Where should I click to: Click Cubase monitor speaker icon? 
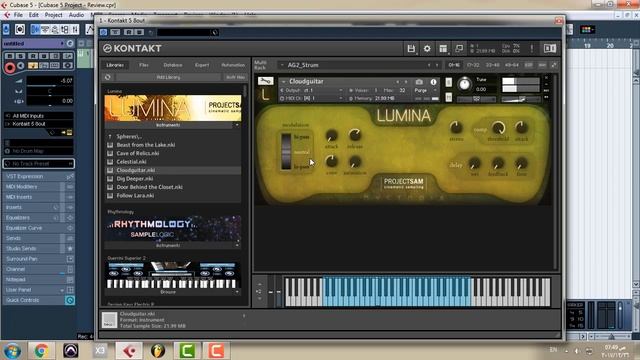pyautogui.click(x=20, y=66)
